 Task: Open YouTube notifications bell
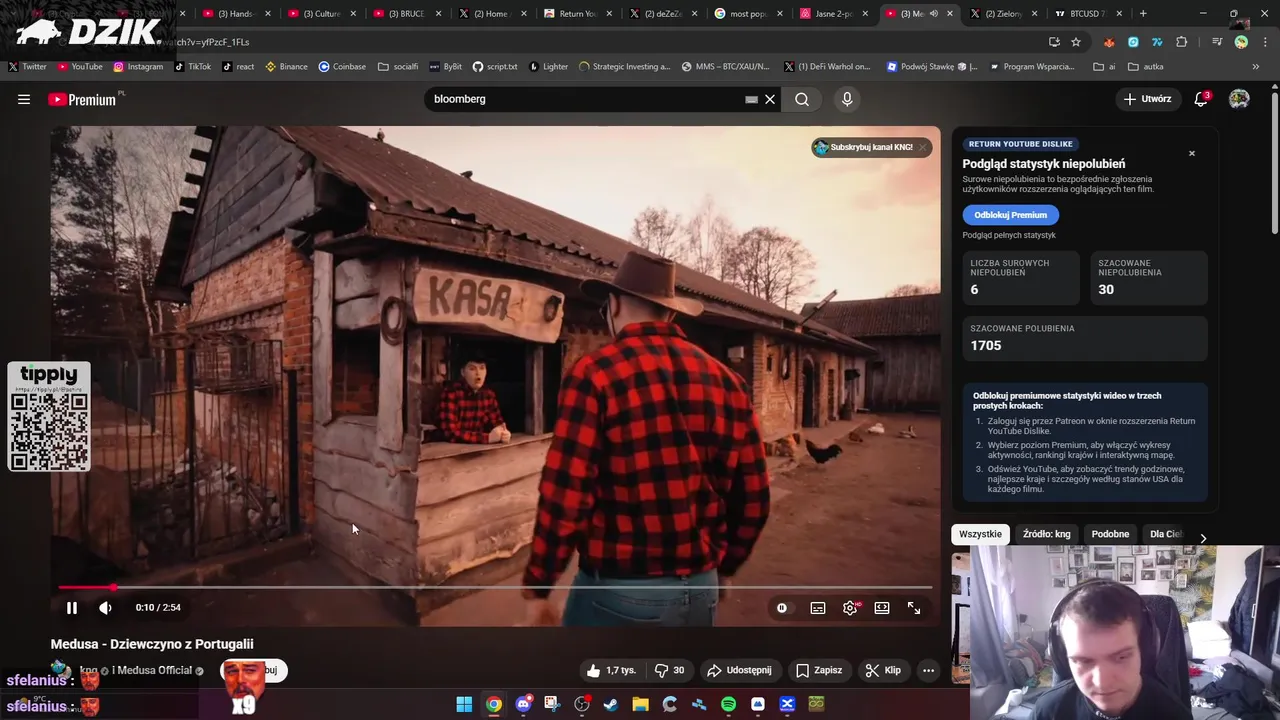(1201, 99)
